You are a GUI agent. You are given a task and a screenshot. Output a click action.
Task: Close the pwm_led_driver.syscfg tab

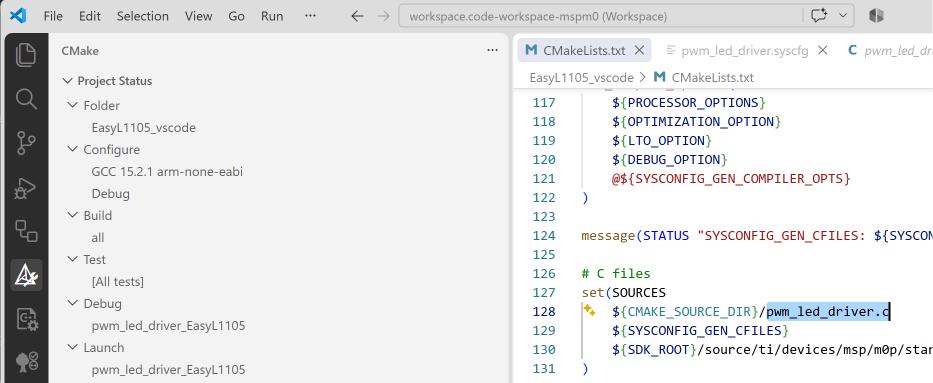[x=823, y=51]
